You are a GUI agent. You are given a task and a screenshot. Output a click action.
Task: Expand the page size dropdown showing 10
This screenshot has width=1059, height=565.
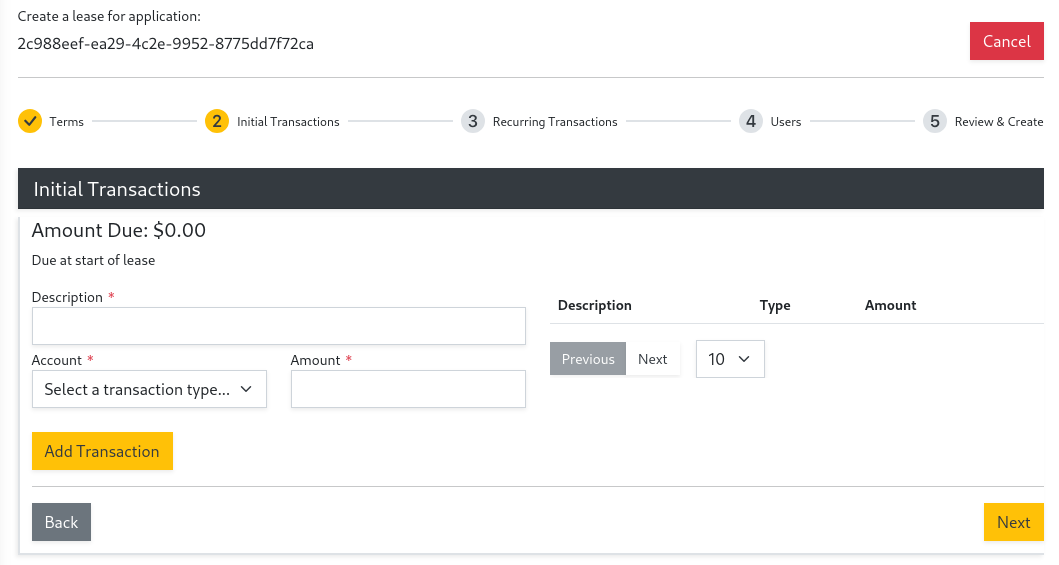coord(730,359)
